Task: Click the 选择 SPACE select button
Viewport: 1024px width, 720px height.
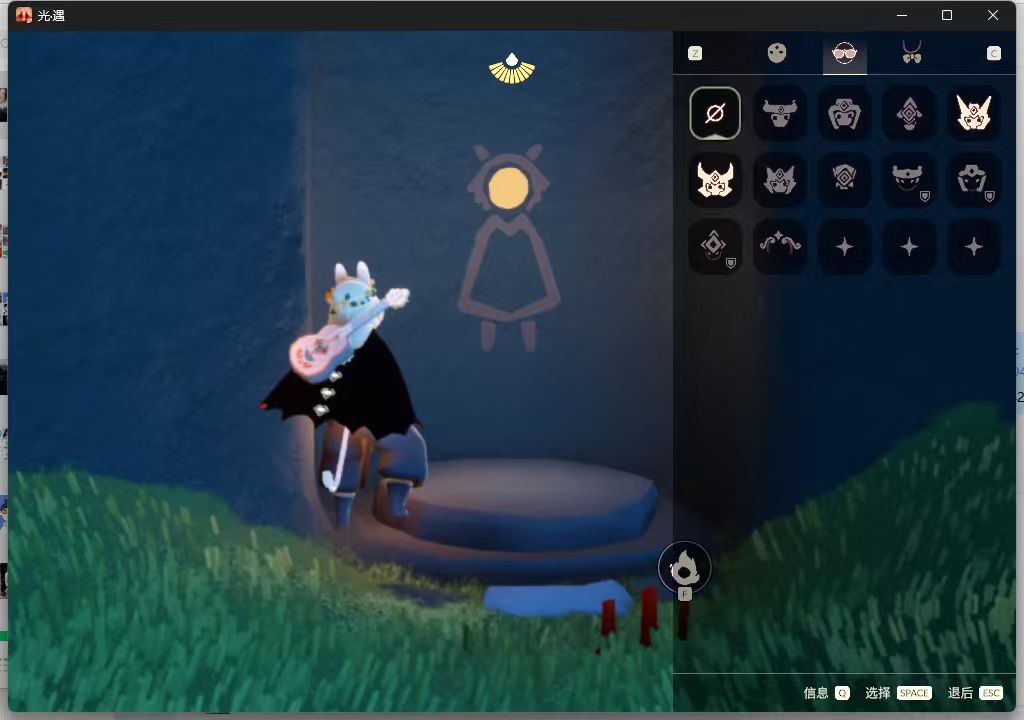Action: point(898,693)
